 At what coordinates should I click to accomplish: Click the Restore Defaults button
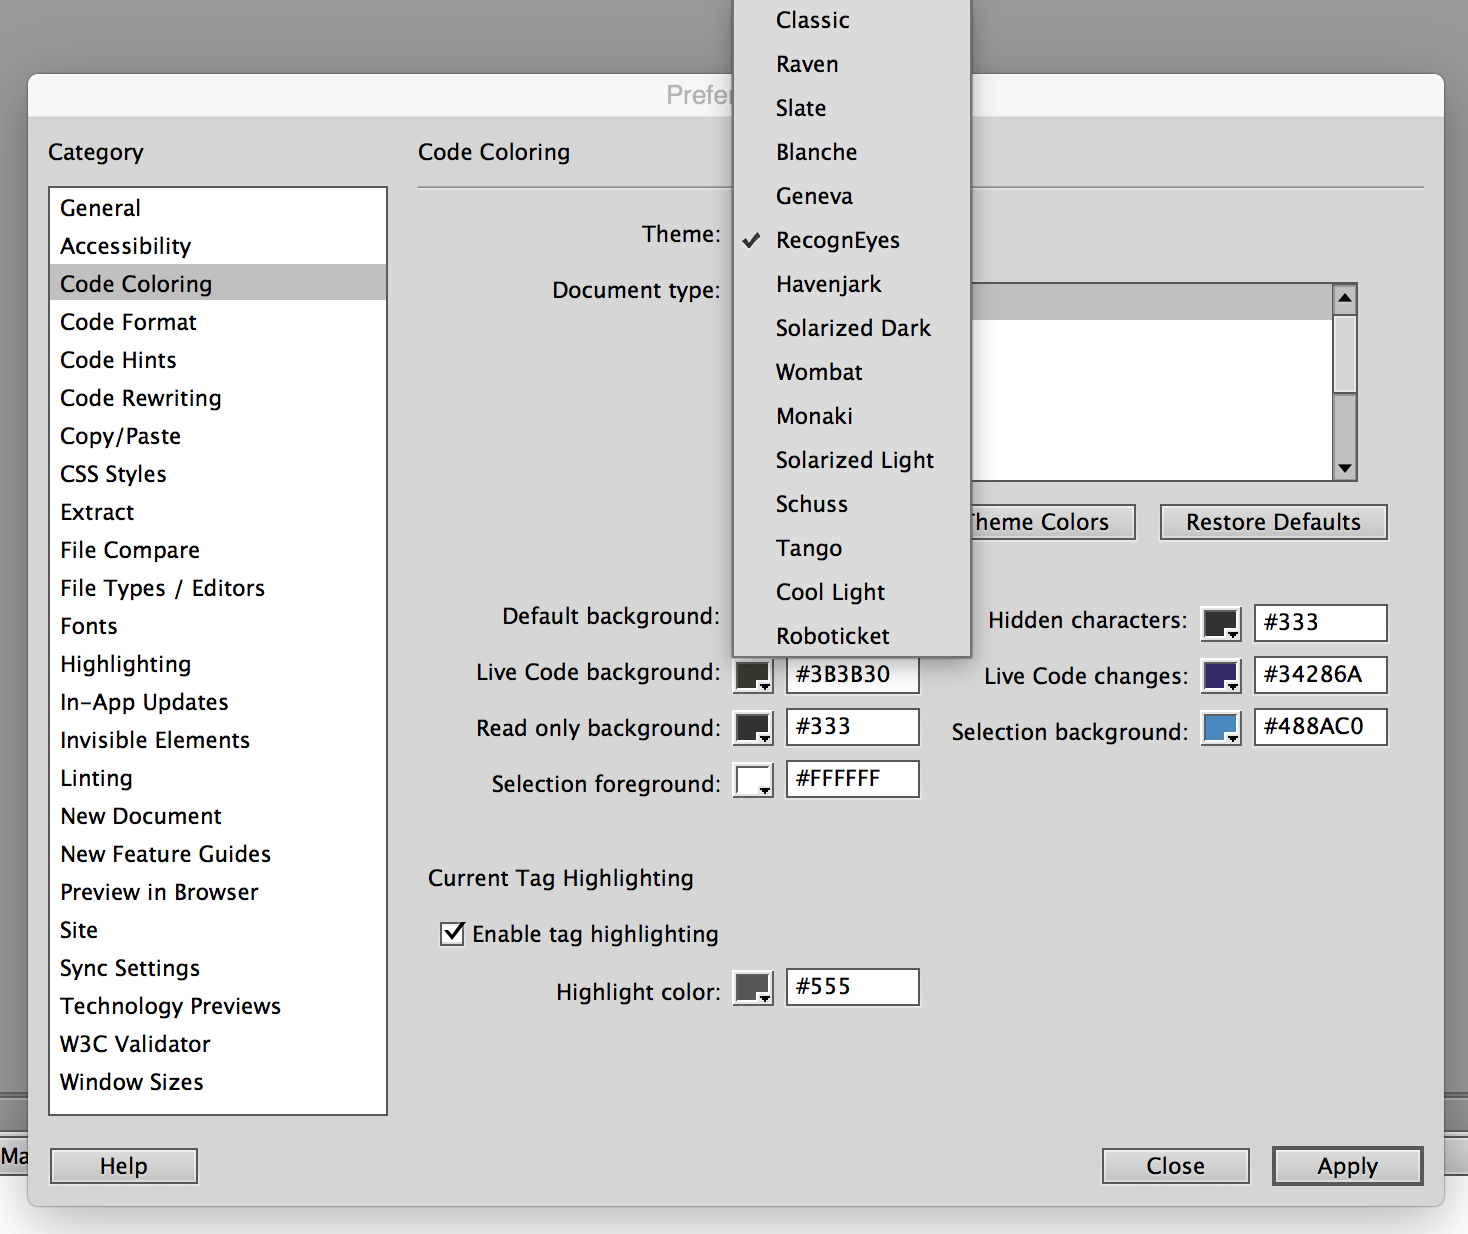point(1272,521)
